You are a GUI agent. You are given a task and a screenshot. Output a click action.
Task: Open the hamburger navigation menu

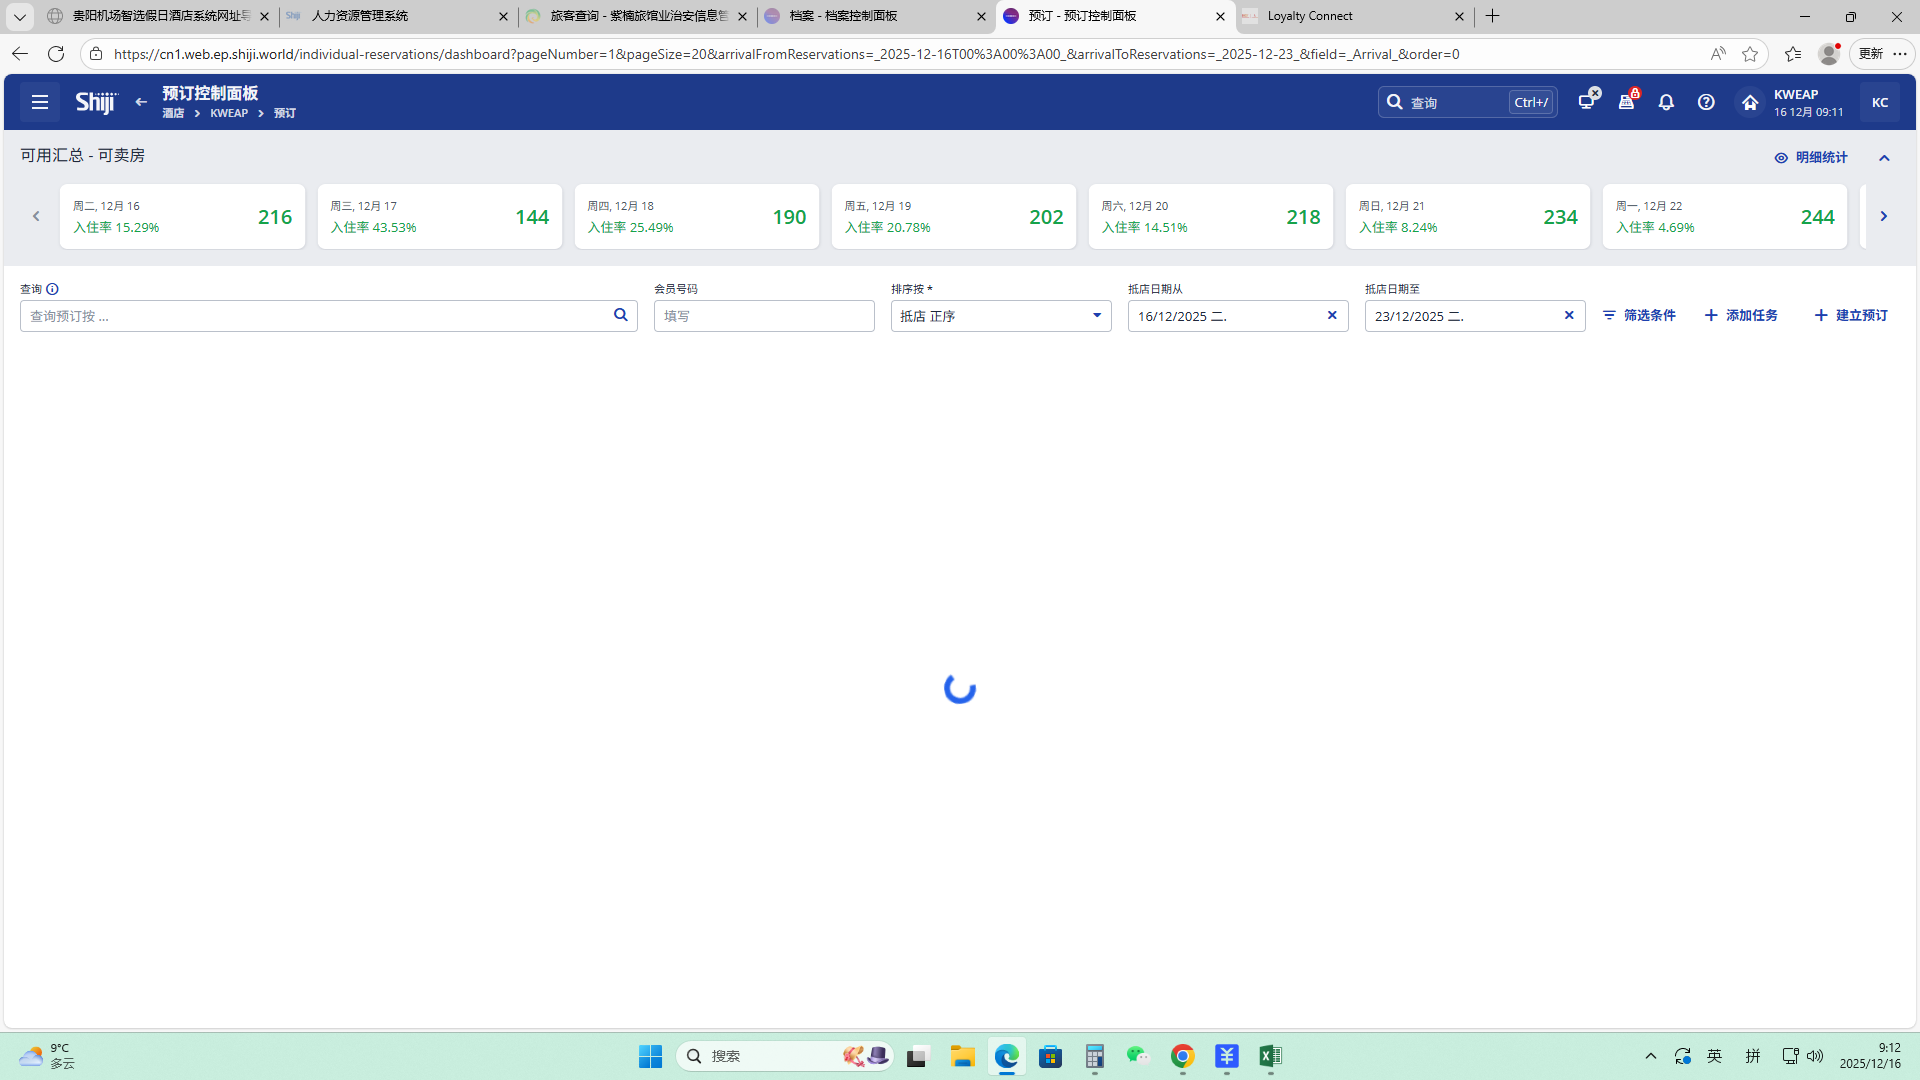[40, 102]
